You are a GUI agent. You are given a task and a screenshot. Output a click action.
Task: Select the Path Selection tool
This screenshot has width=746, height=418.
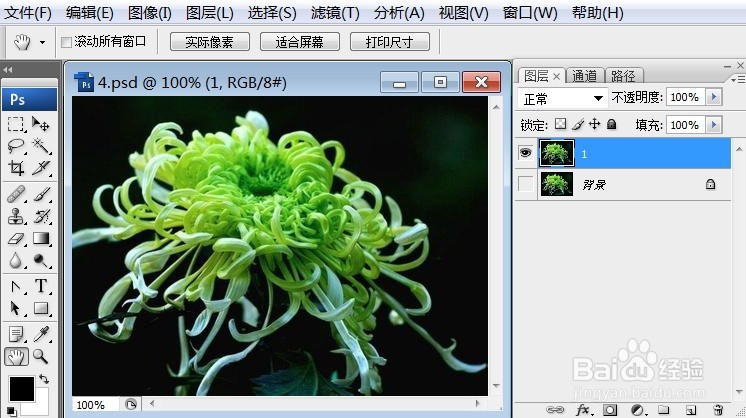point(16,309)
